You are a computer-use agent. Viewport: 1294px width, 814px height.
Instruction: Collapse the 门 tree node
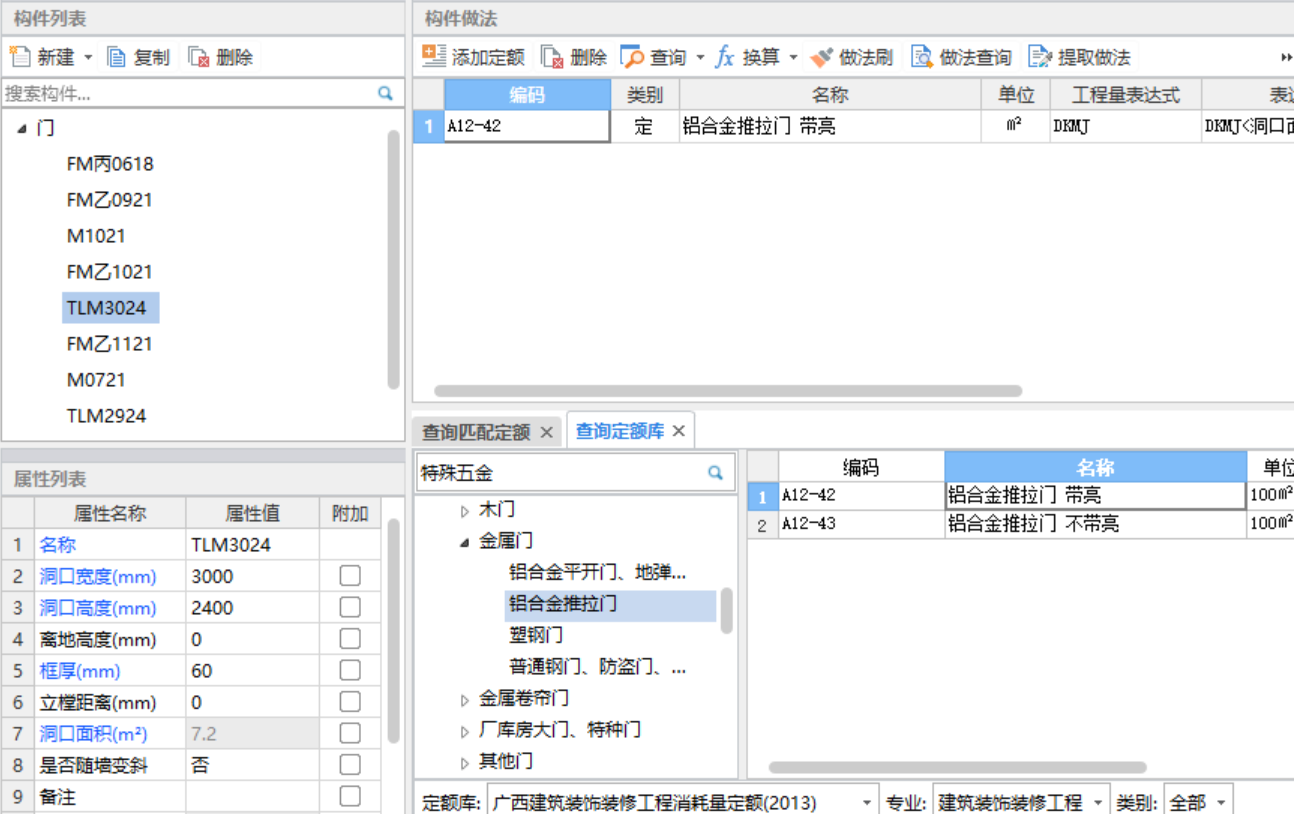(x=22, y=129)
